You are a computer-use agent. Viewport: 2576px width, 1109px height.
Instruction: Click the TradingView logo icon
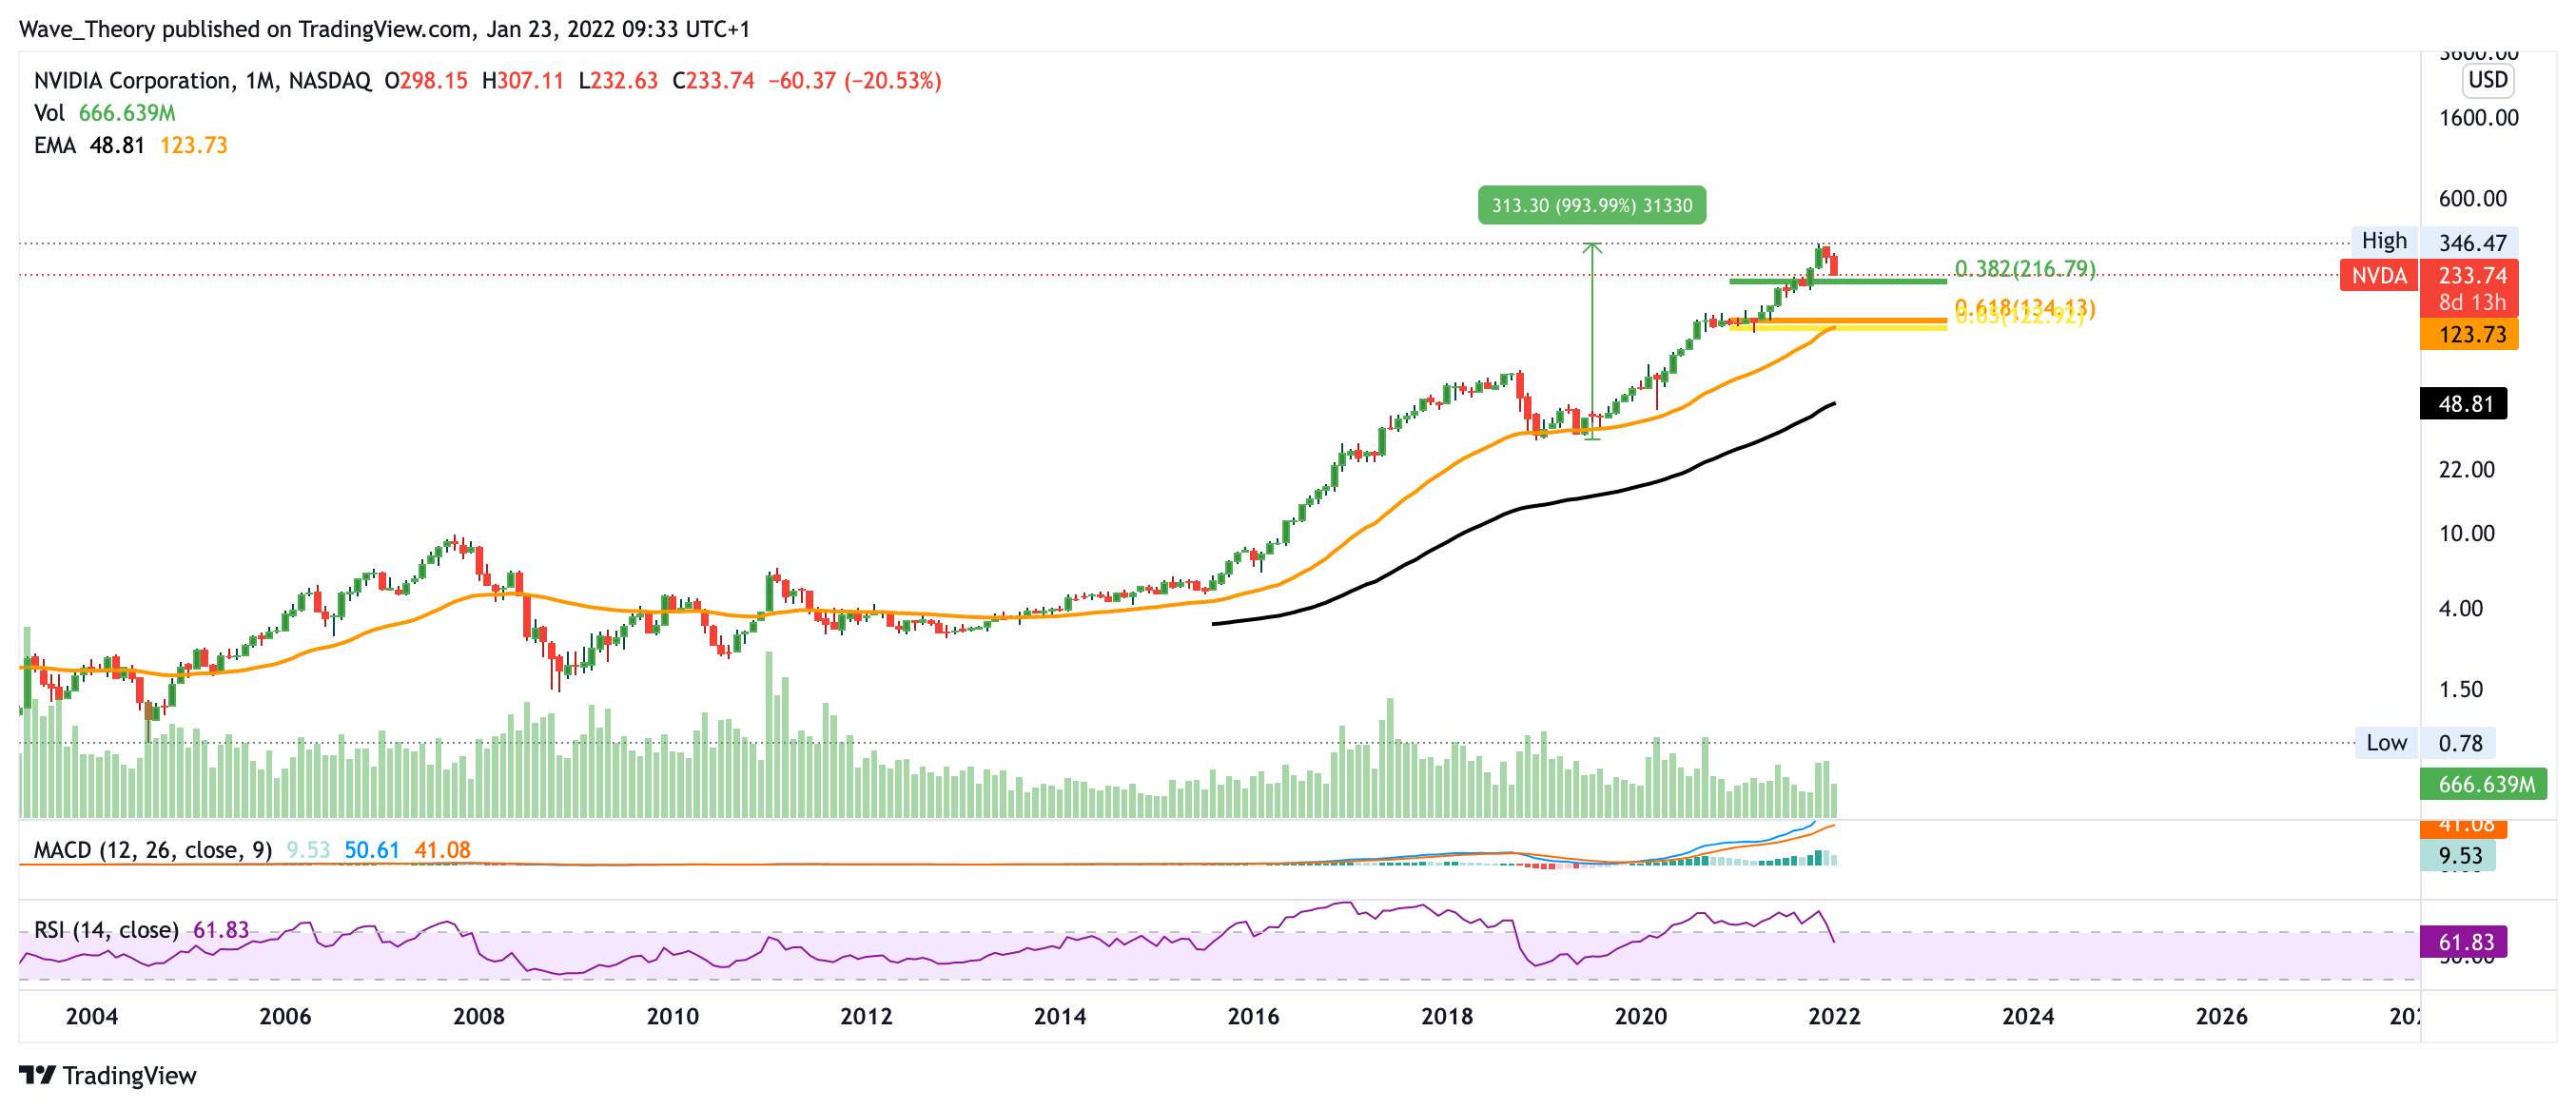(37, 1075)
